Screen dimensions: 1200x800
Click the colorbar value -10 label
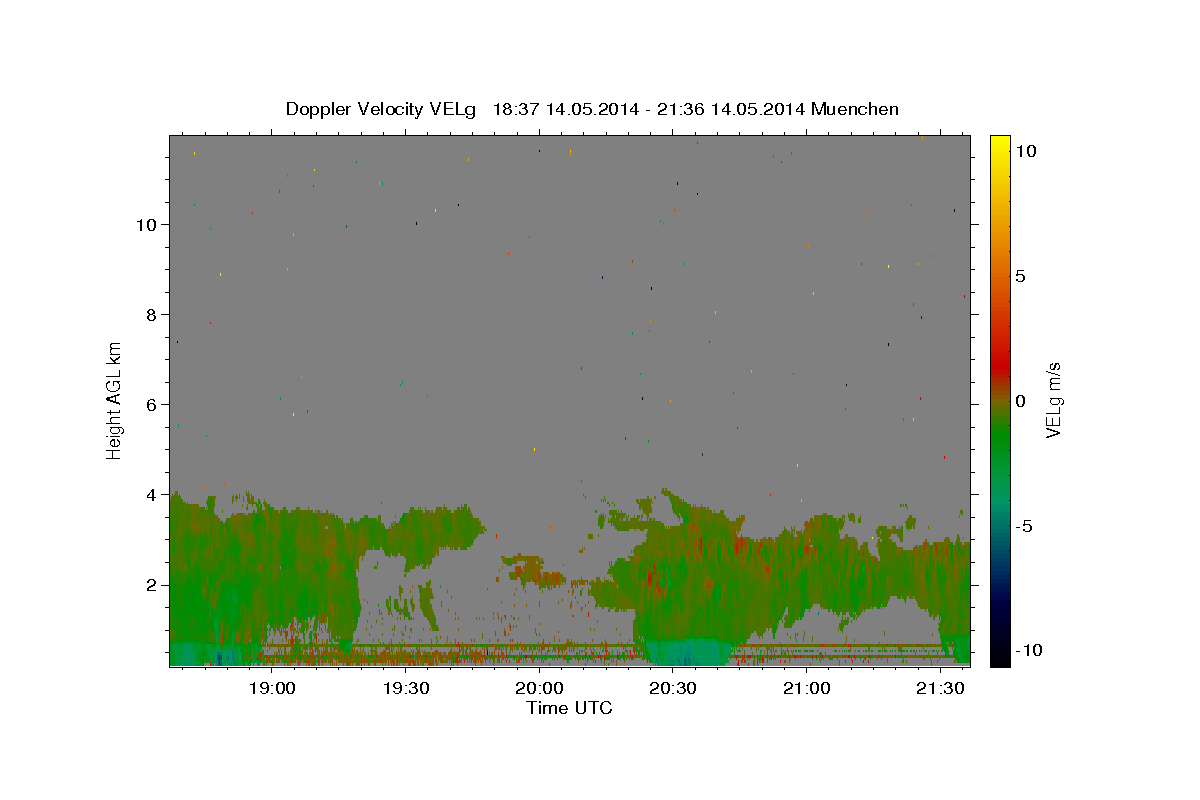pyautogui.click(x=1028, y=651)
